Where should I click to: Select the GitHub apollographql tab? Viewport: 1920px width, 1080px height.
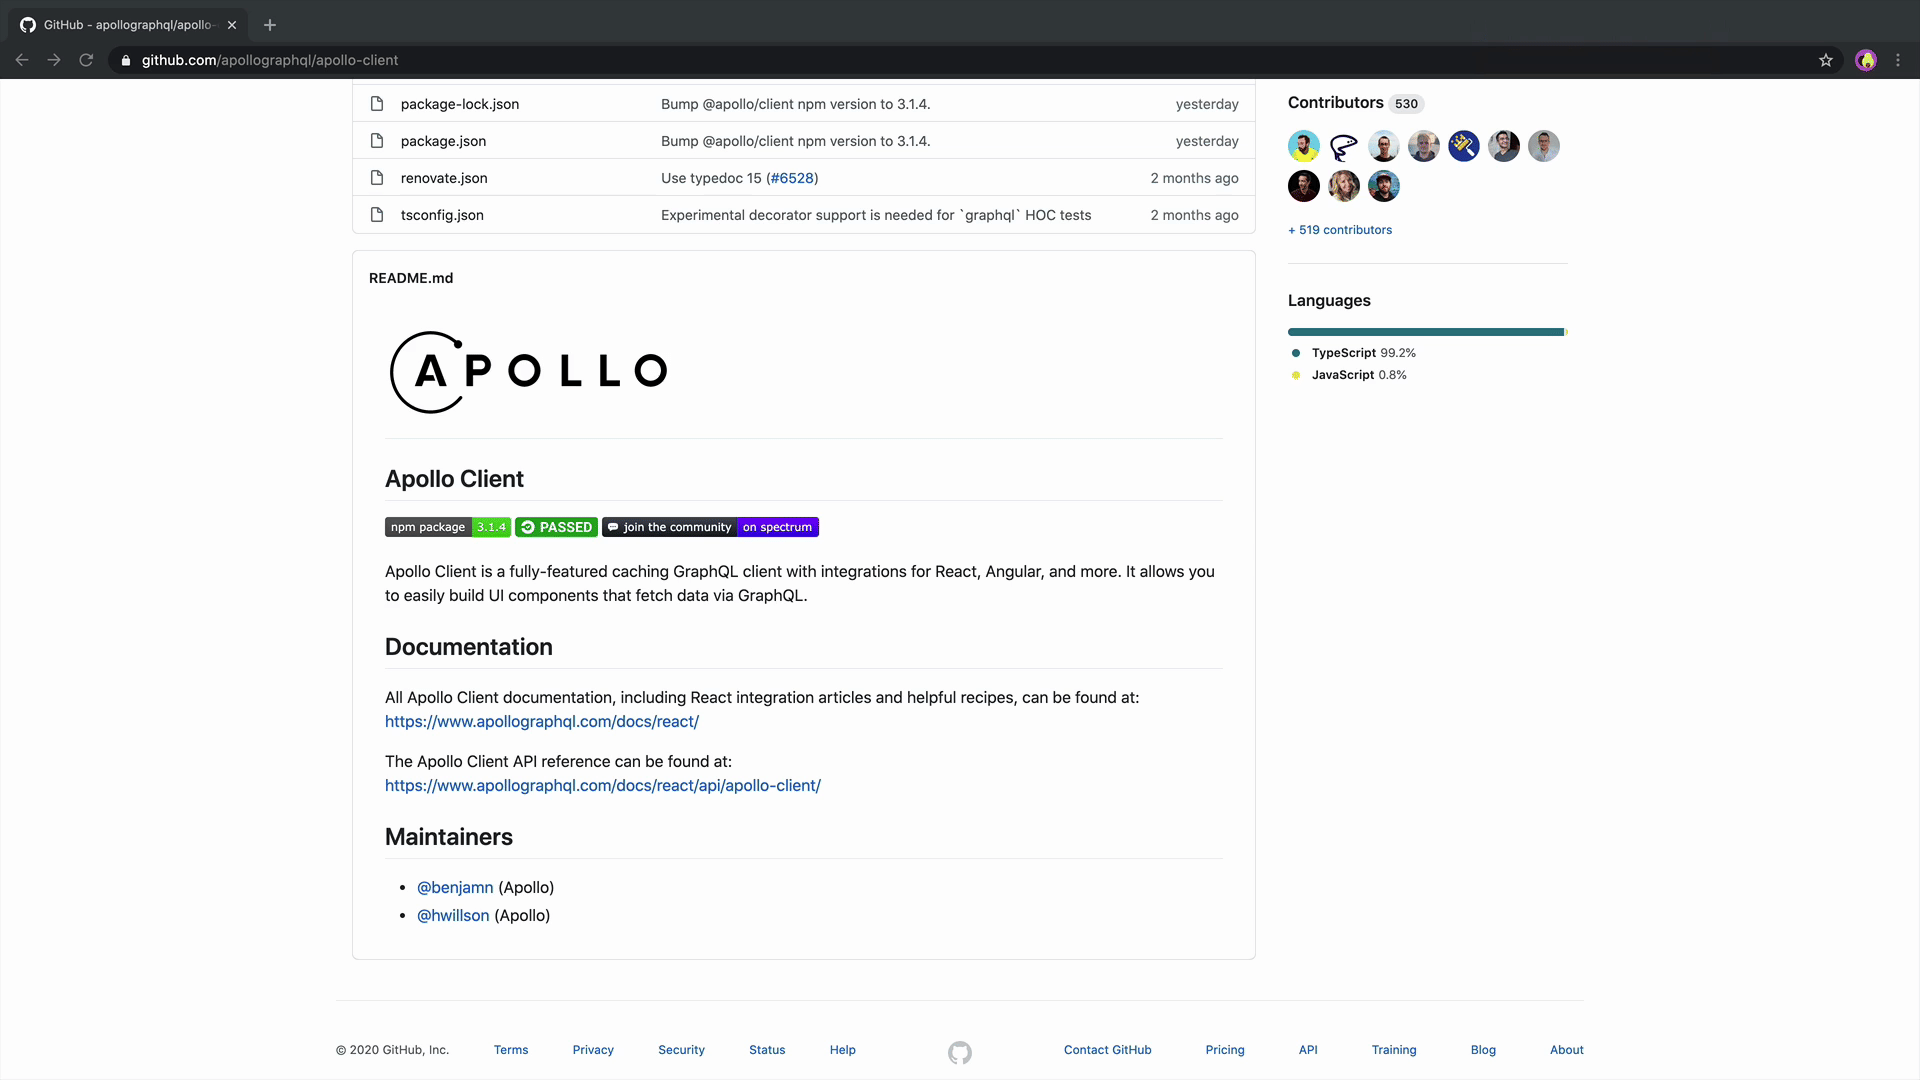tap(128, 25)
